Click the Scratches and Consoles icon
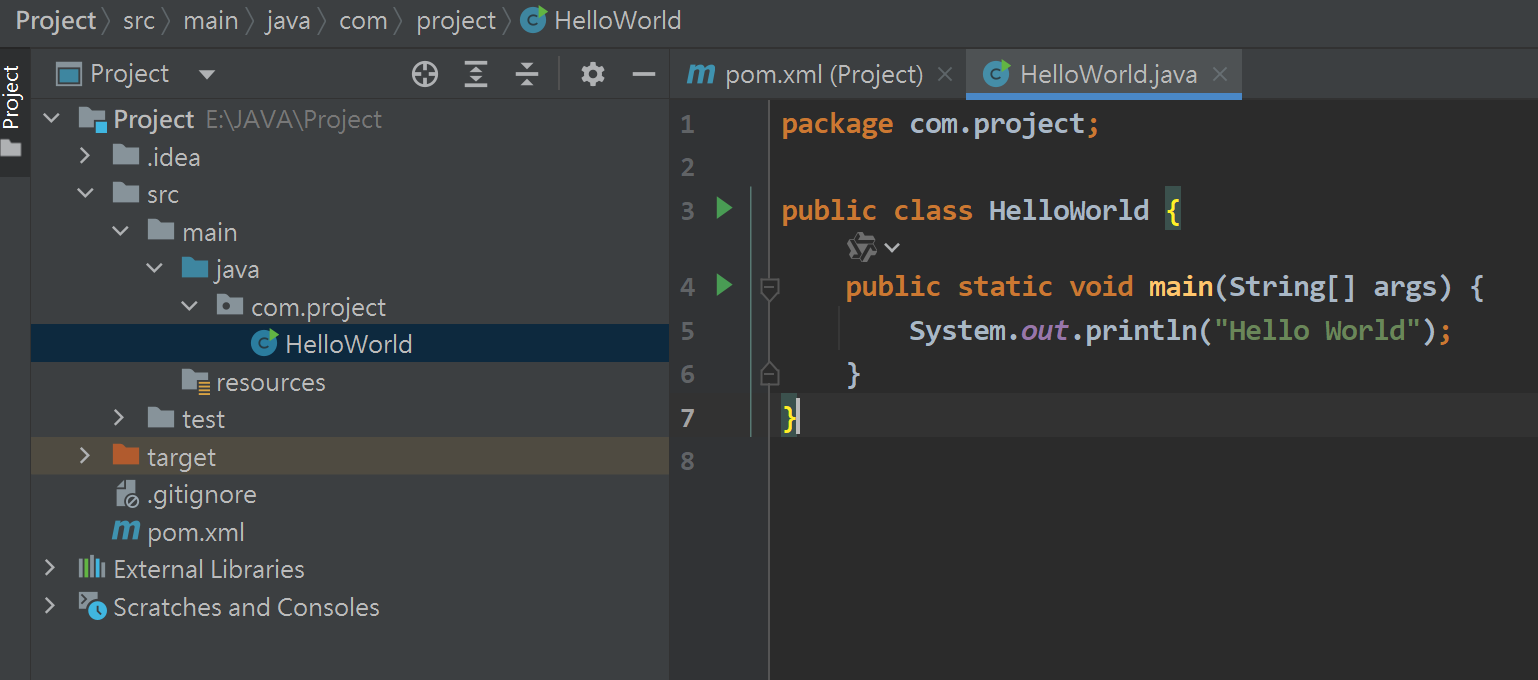Viewport: 1538px width, 680px height. 92,606
